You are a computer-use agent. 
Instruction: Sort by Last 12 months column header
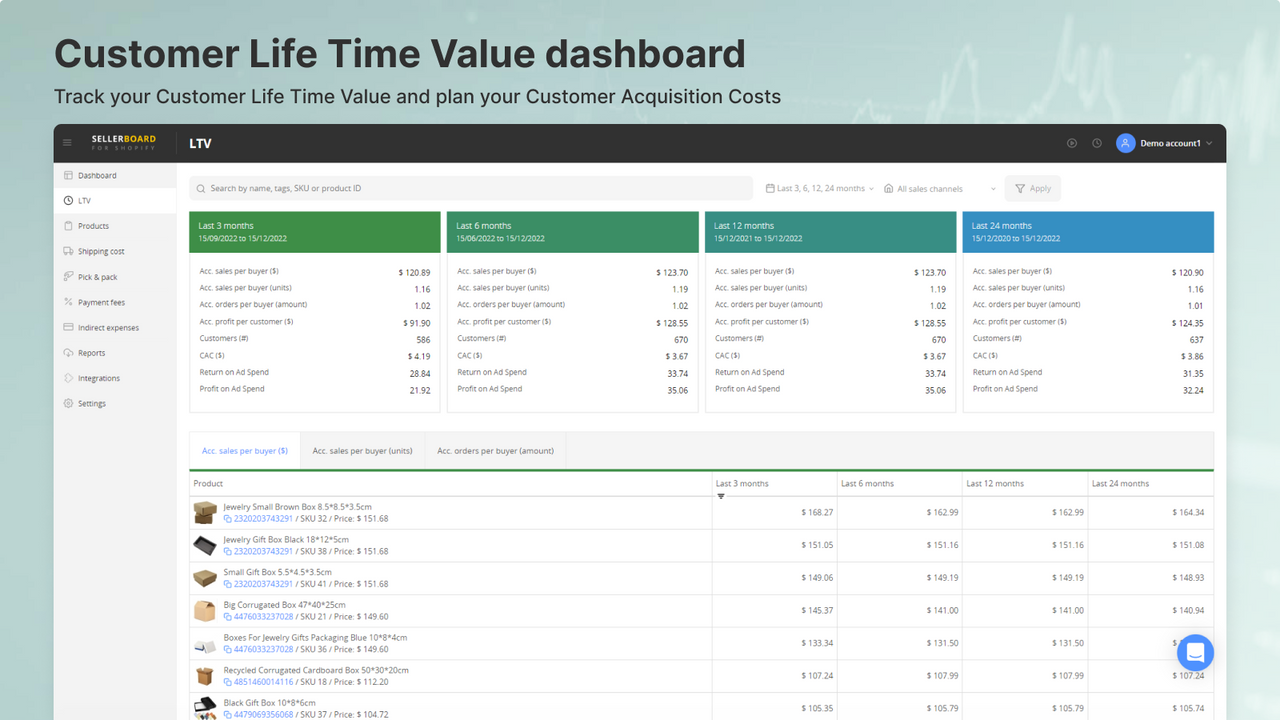(x=1024, y=484)
